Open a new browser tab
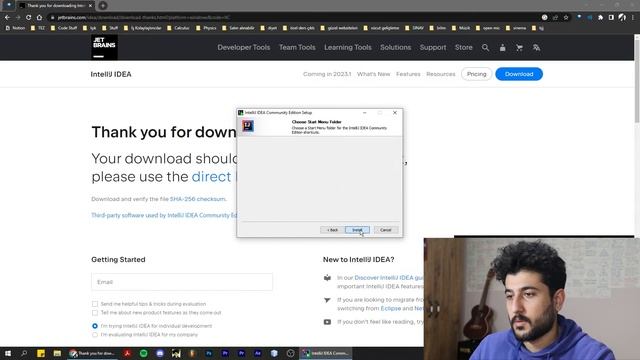Screen dimensions: 640x360 click(103, 6)
